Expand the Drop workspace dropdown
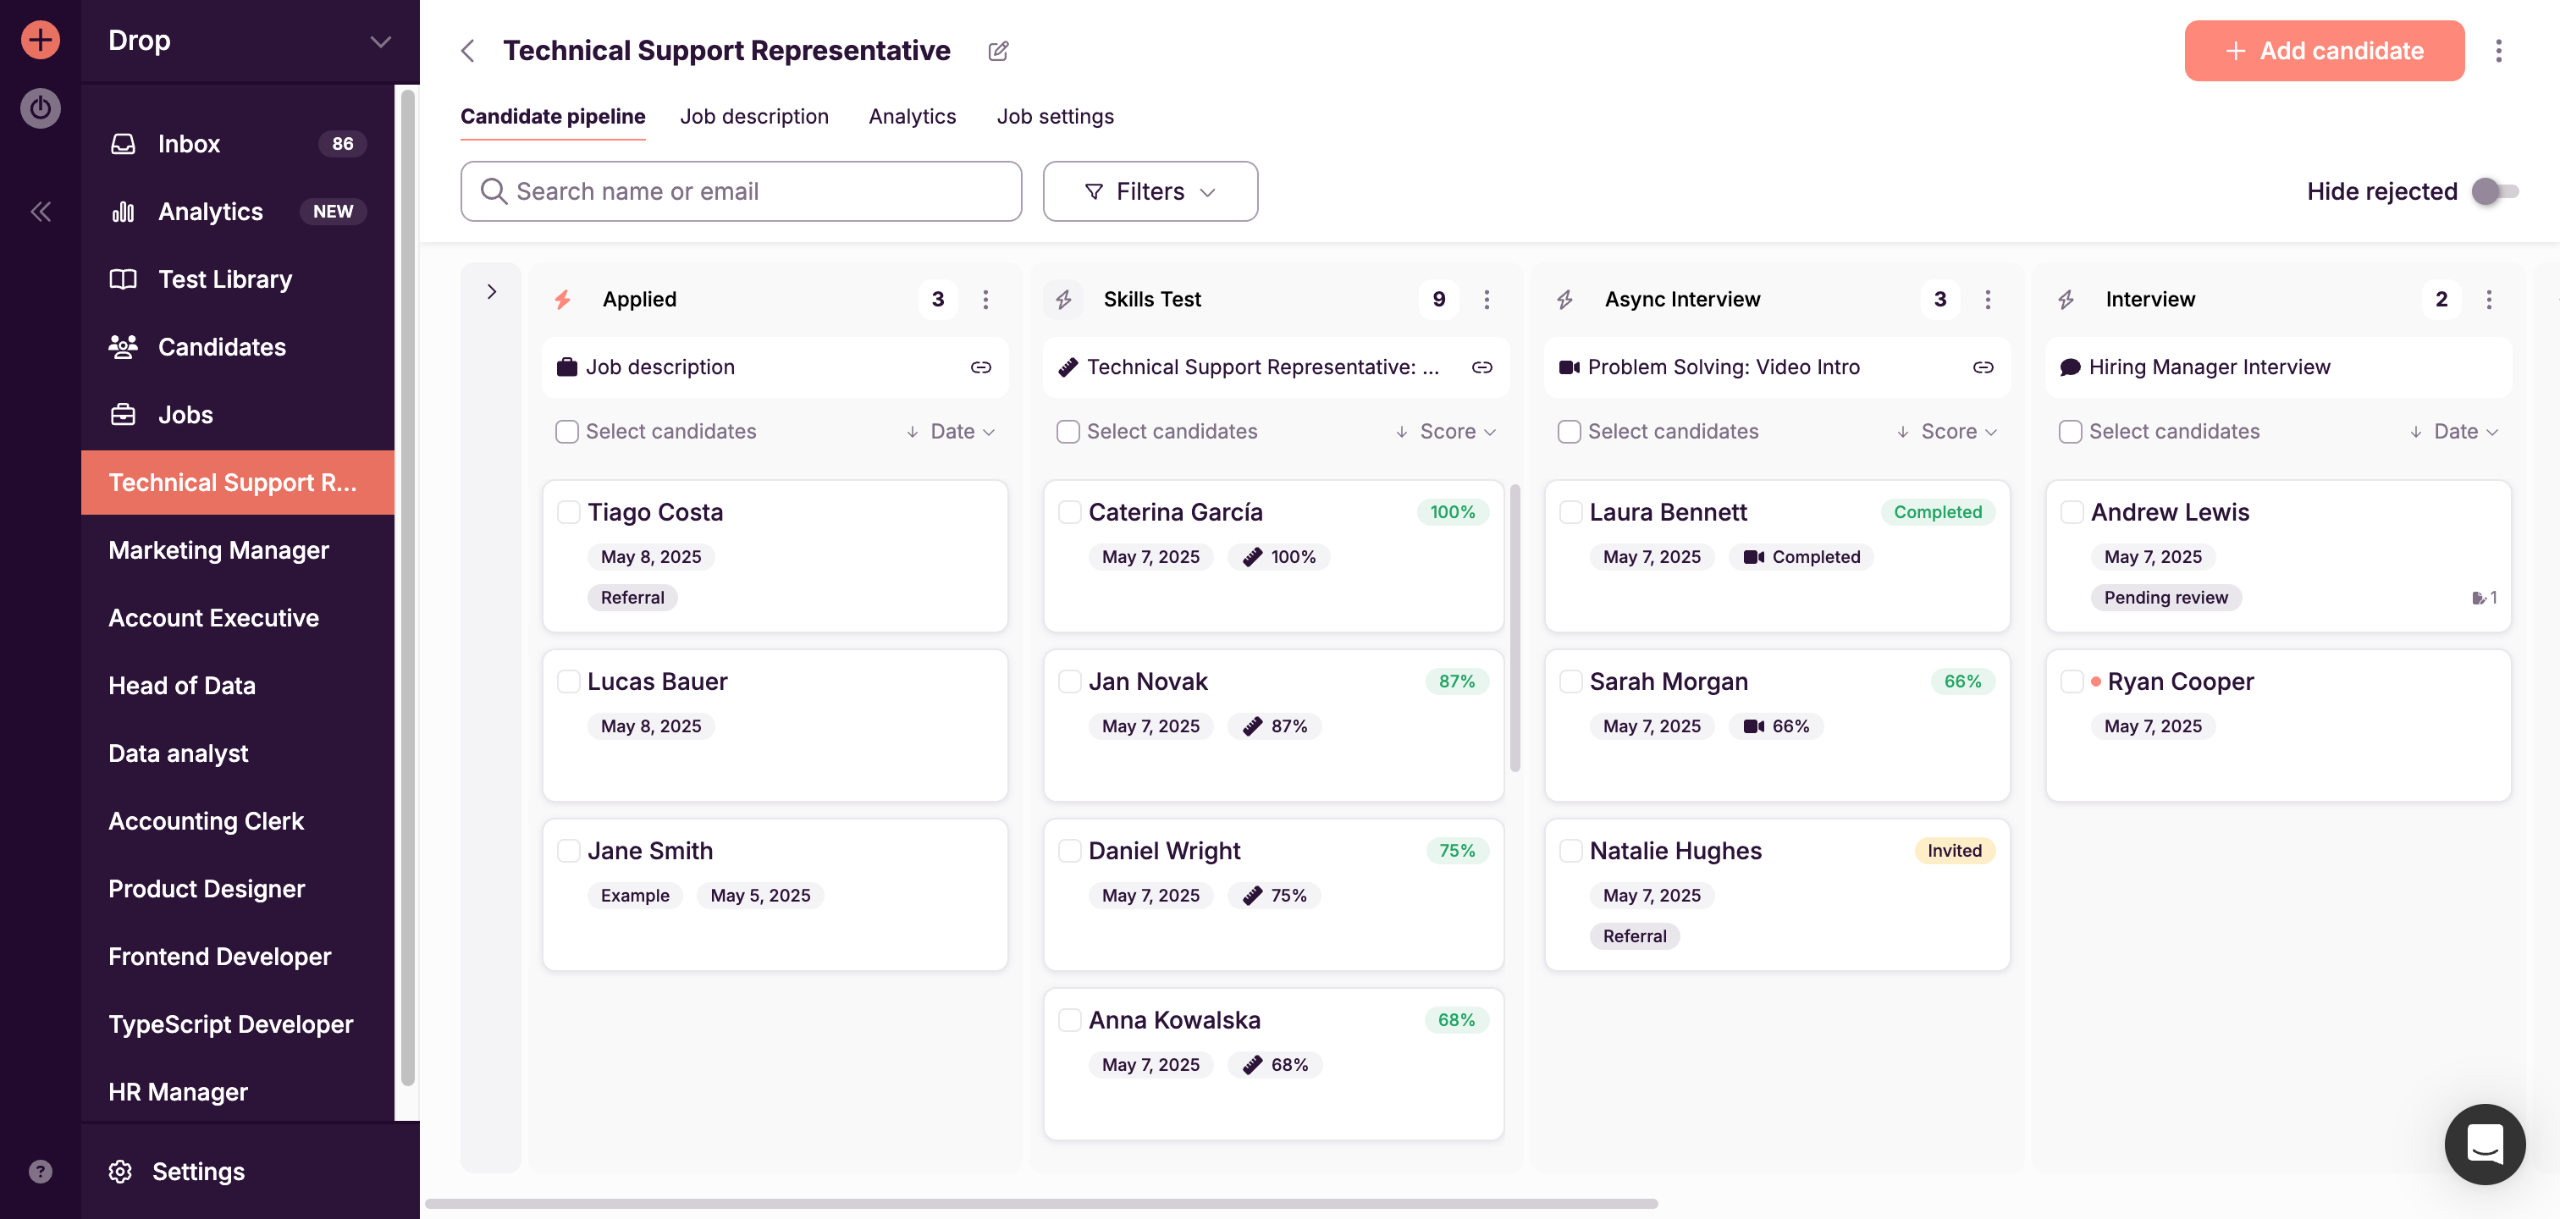 tap(380, 41)
